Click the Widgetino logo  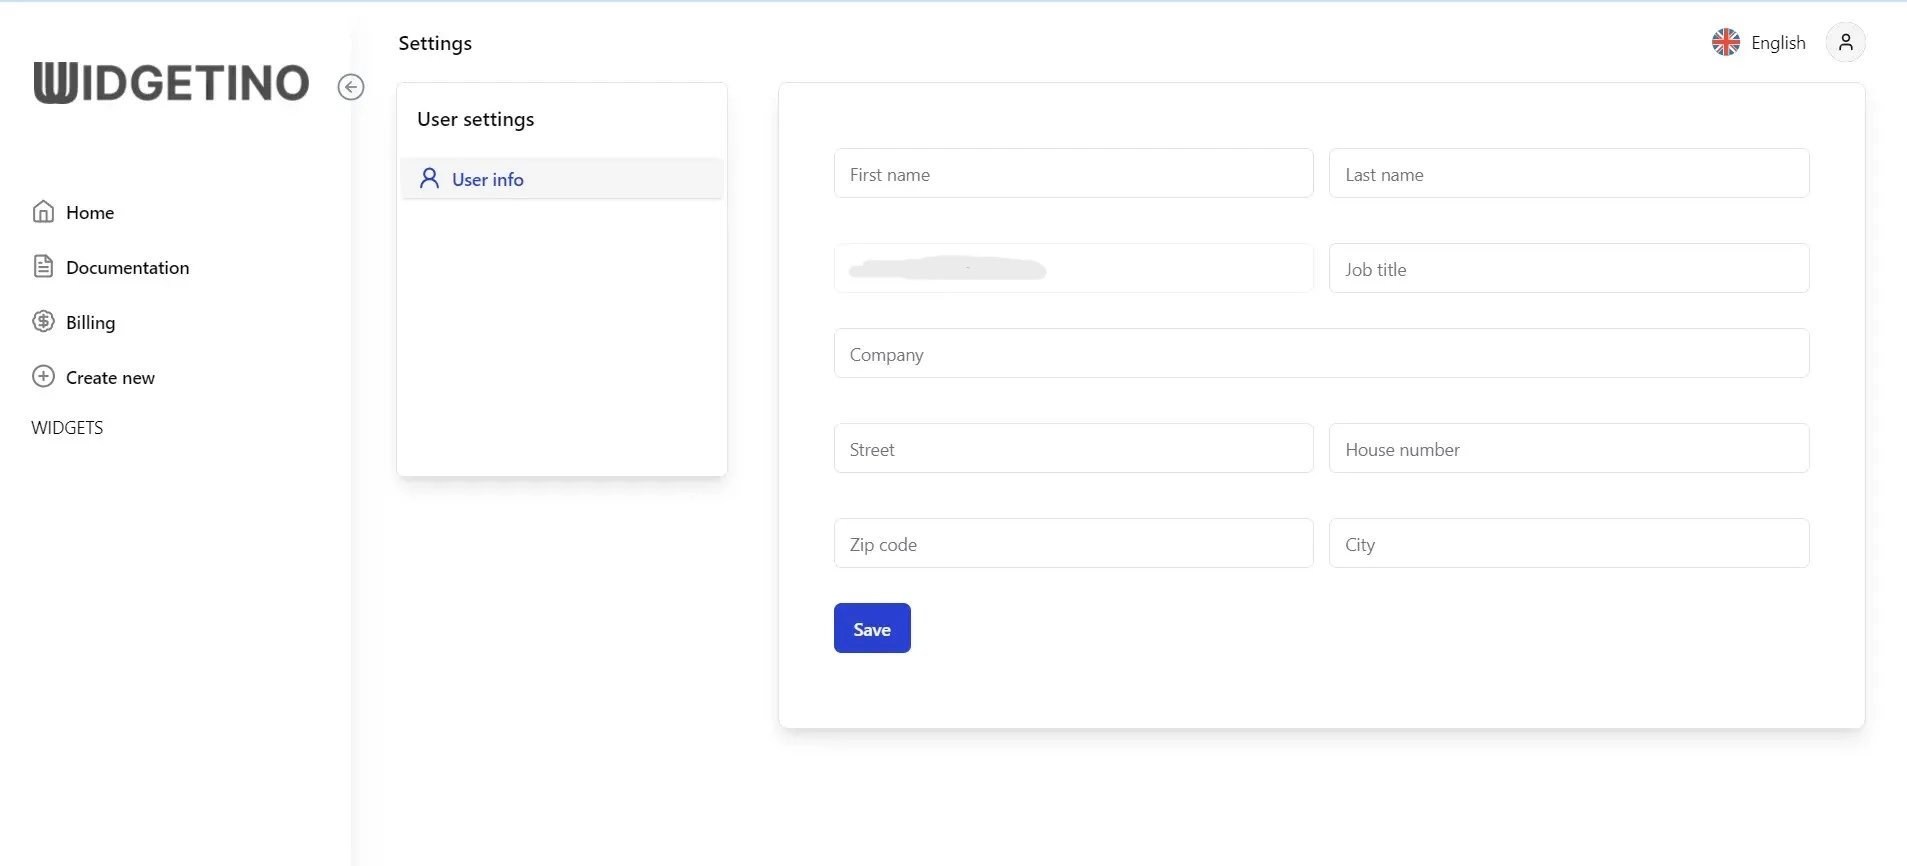[x=171, y=83]
